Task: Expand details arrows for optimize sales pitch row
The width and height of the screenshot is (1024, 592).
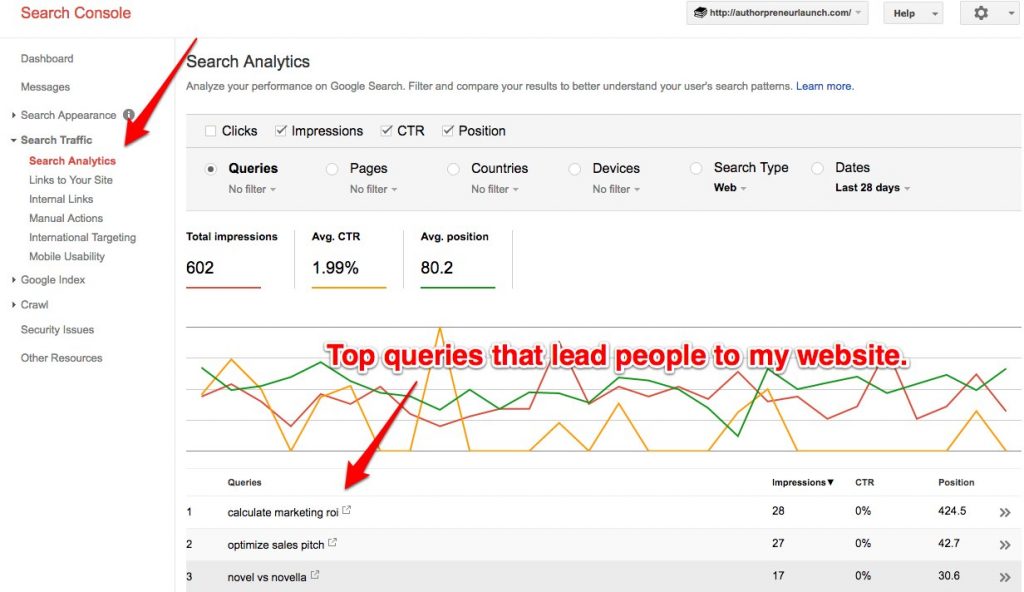Action: pos(1004,544)
